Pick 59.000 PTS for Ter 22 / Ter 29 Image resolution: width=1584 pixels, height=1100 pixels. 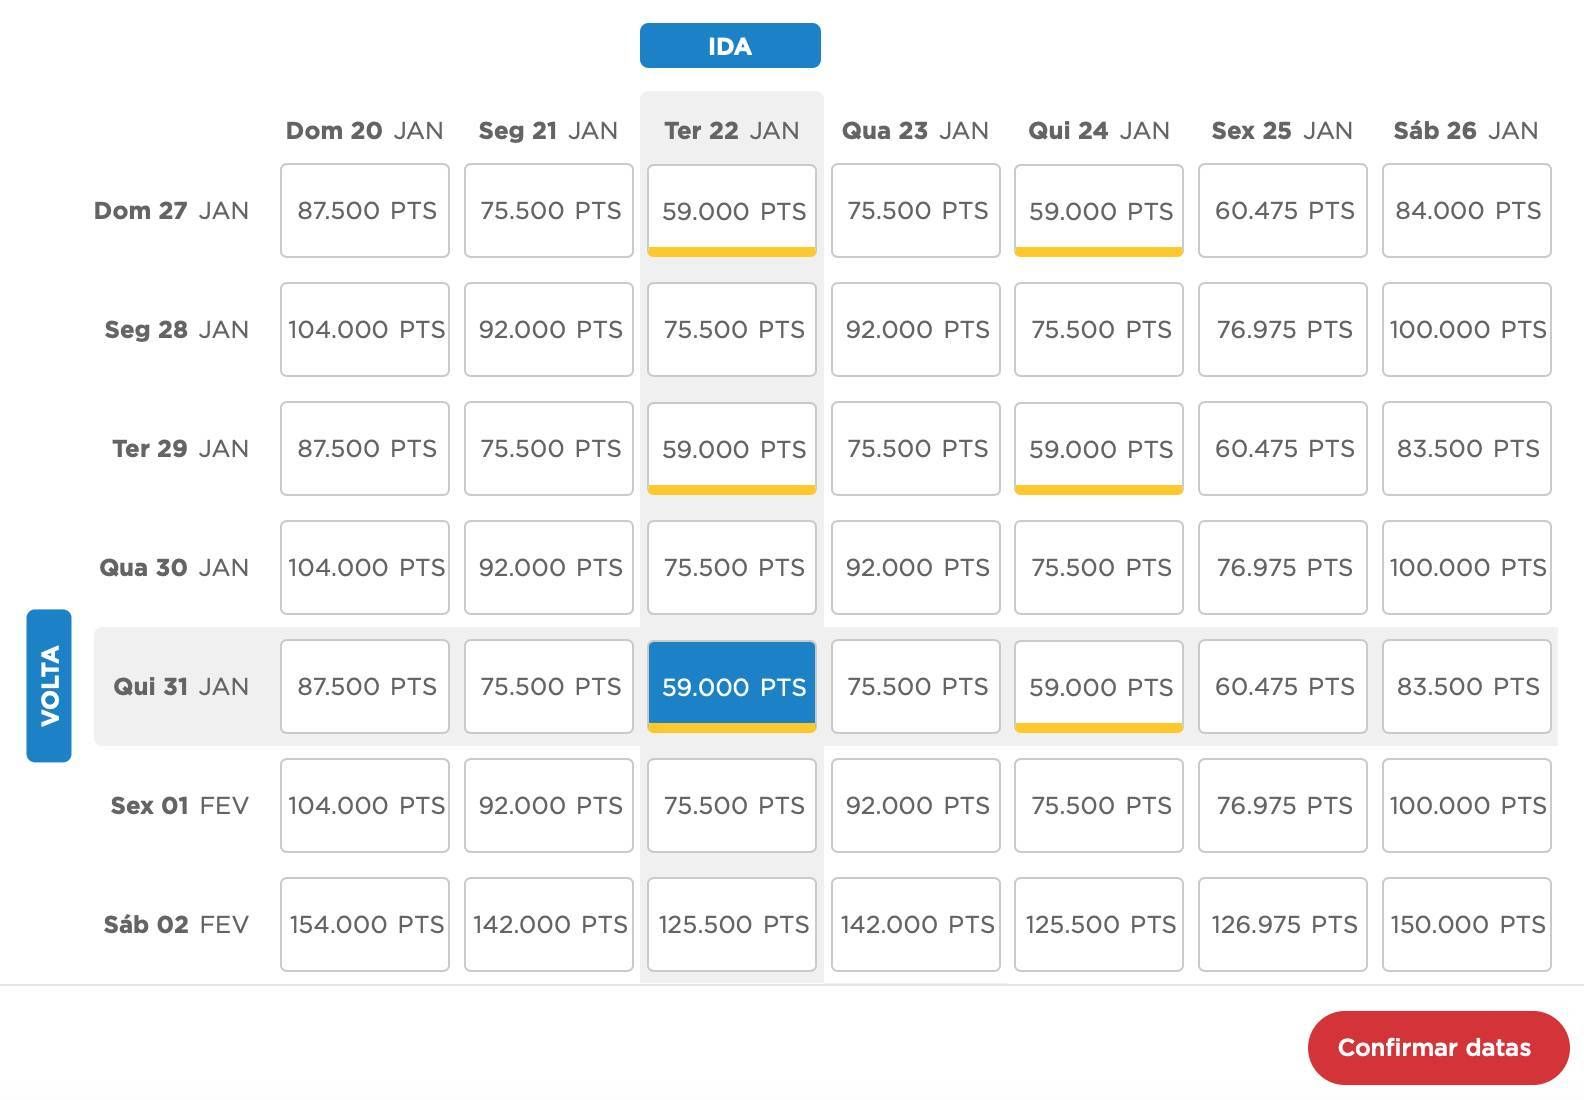click(x=732, y=449)
